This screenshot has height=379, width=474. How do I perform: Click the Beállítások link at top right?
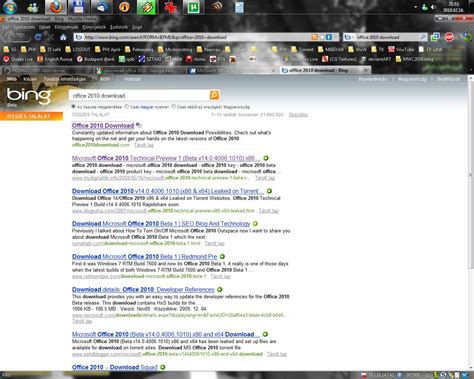pyautogui.click(x=448, y=79)
